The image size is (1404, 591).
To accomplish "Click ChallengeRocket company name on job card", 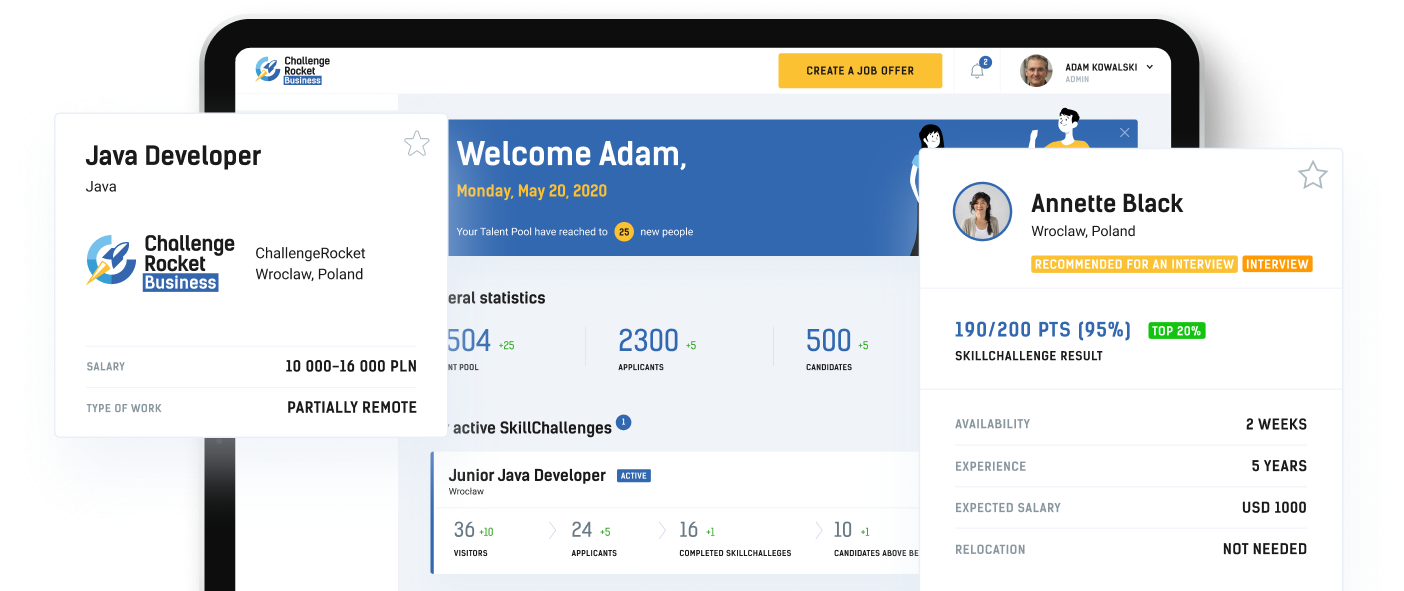I will click(x=310, y=254).
